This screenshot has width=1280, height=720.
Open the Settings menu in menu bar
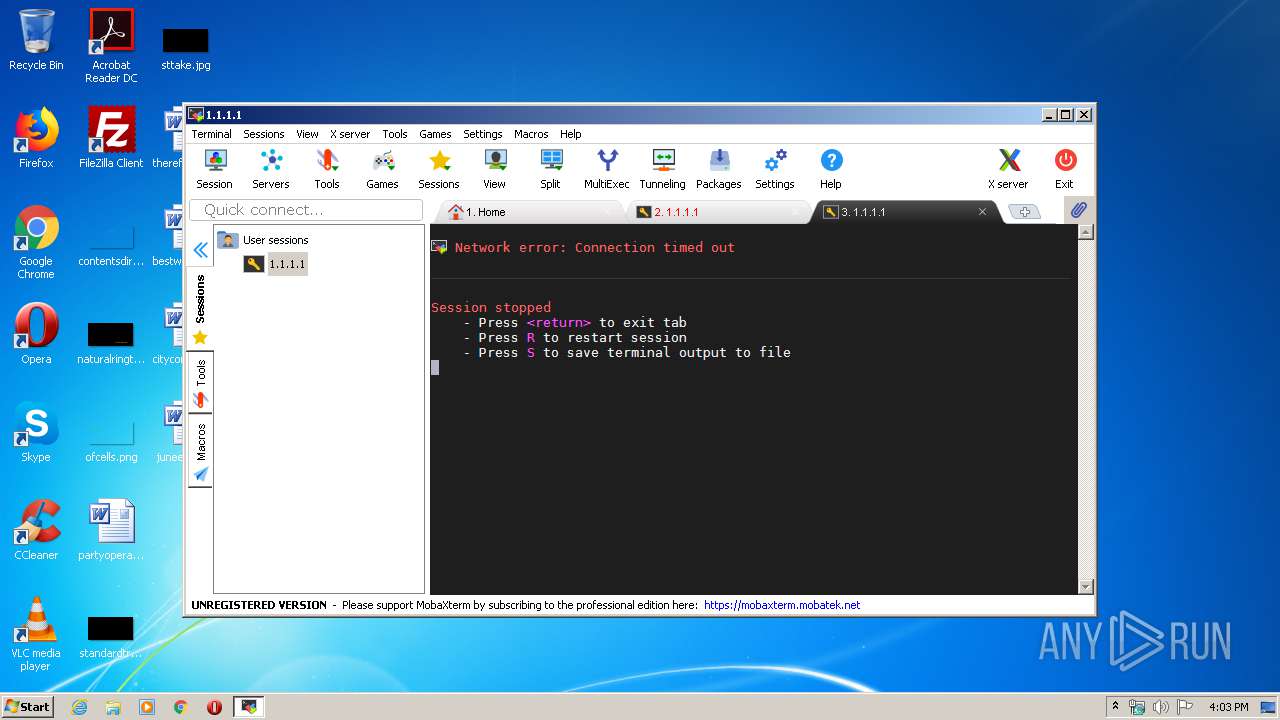point(483,134)
